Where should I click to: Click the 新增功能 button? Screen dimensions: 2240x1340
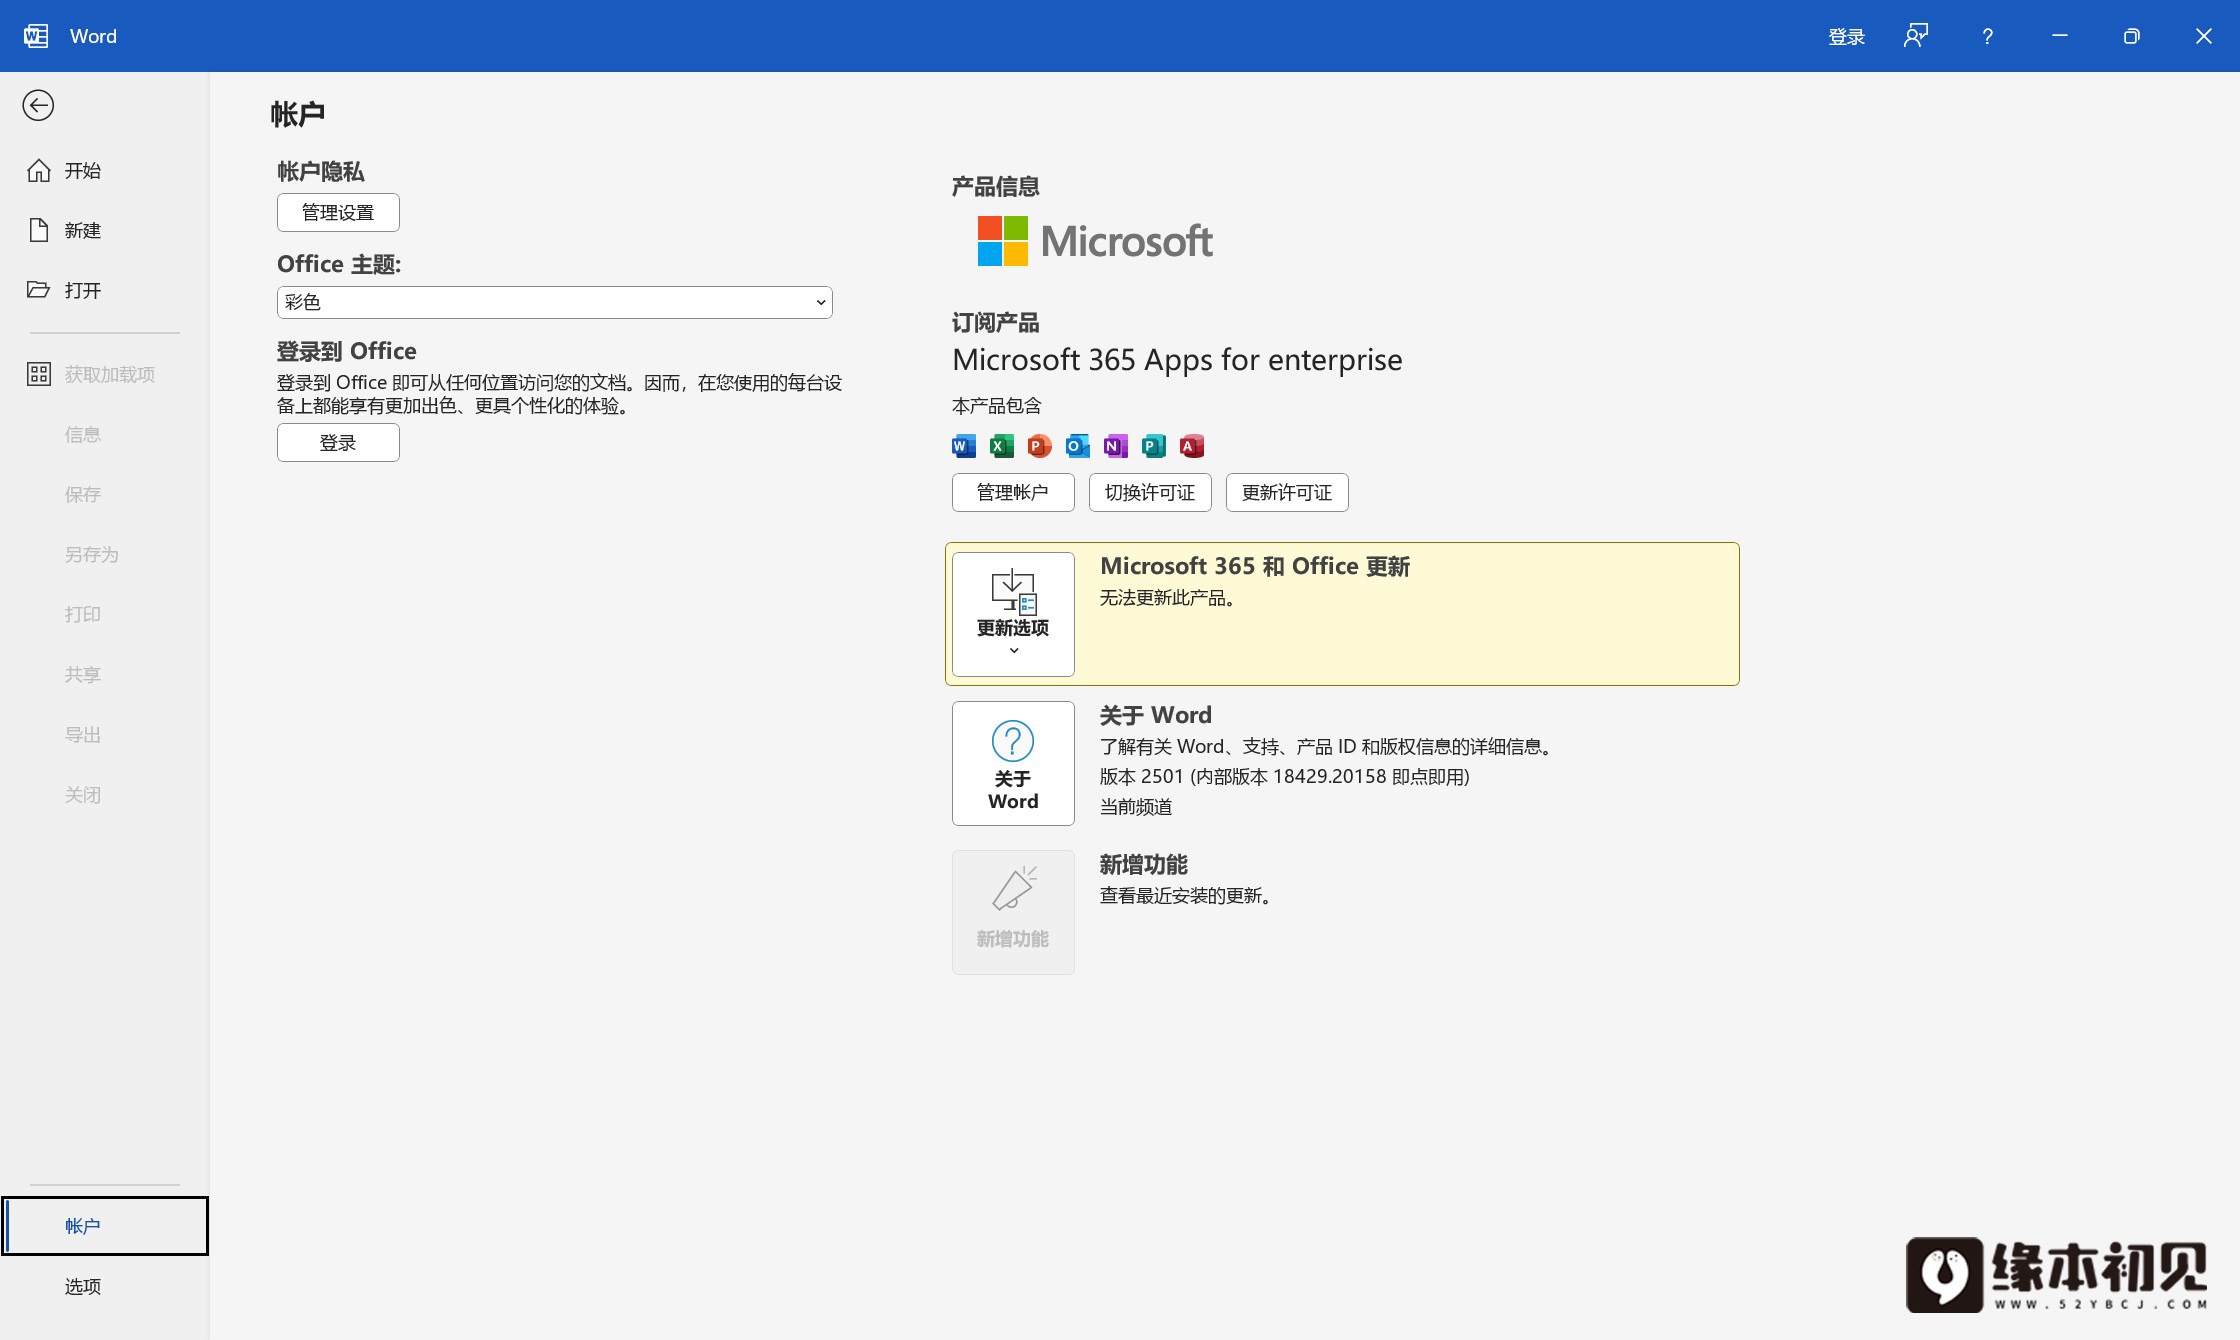point(1013,912)
